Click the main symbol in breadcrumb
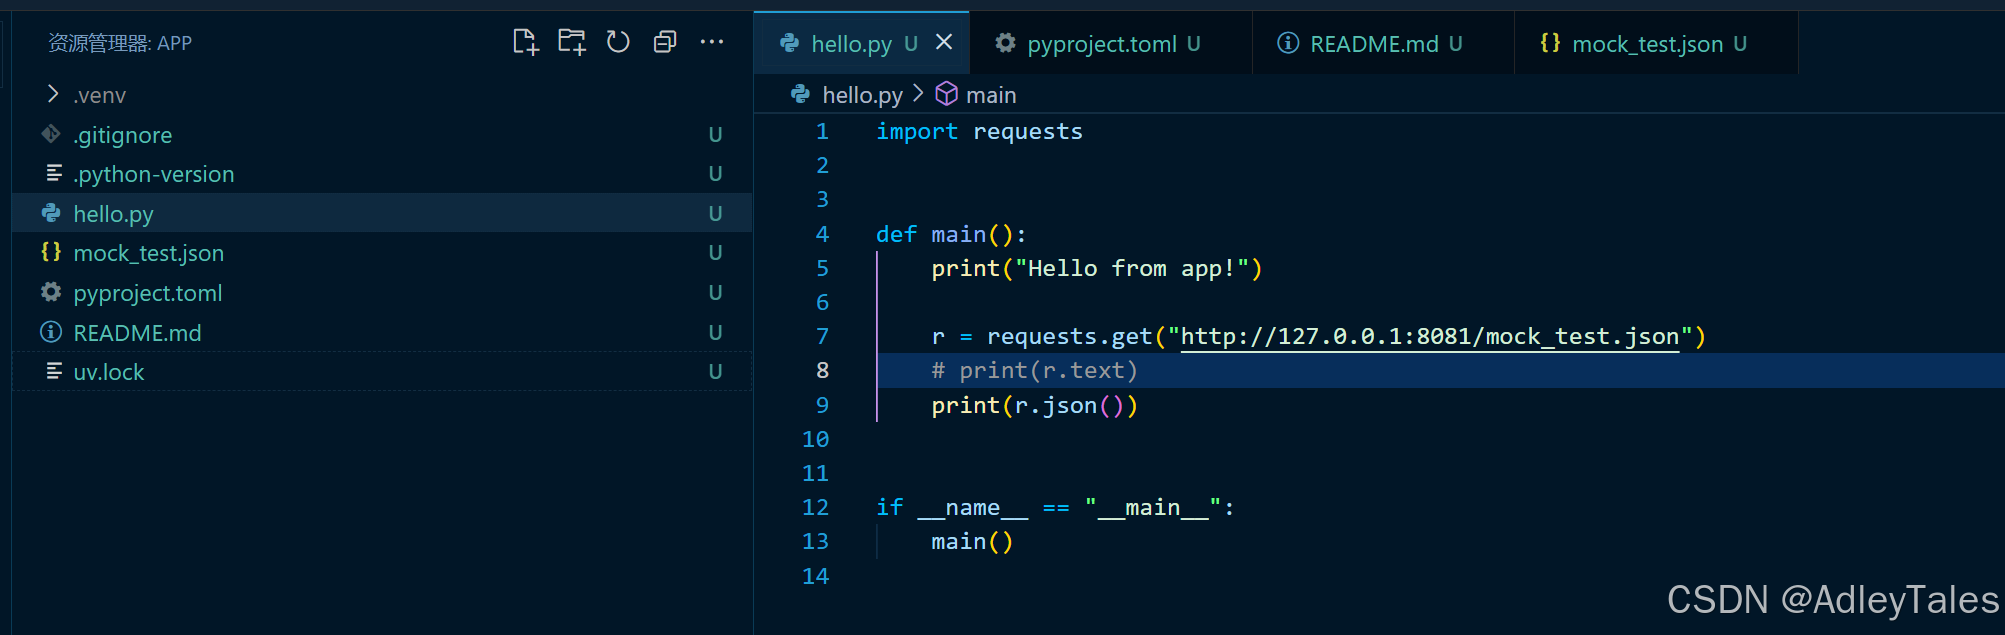 pos(991,95)
